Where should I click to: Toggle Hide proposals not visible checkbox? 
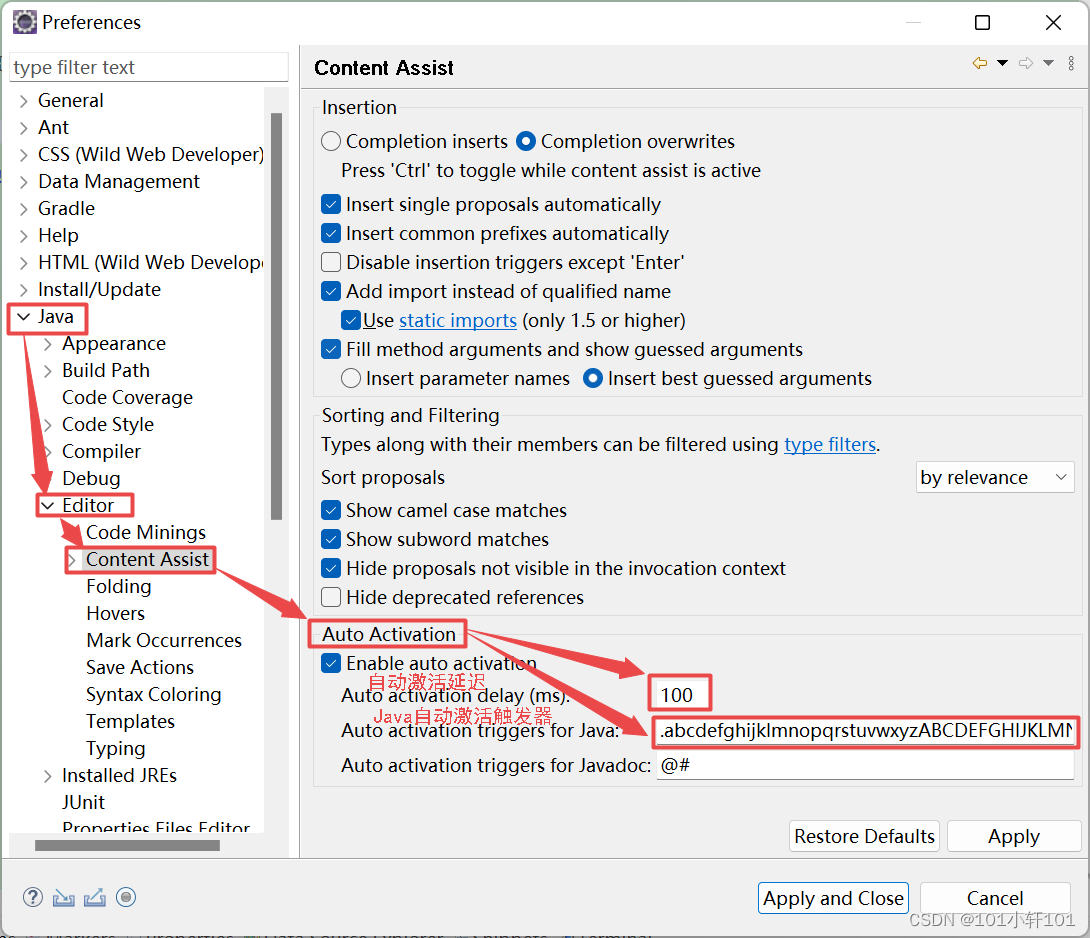331,568
